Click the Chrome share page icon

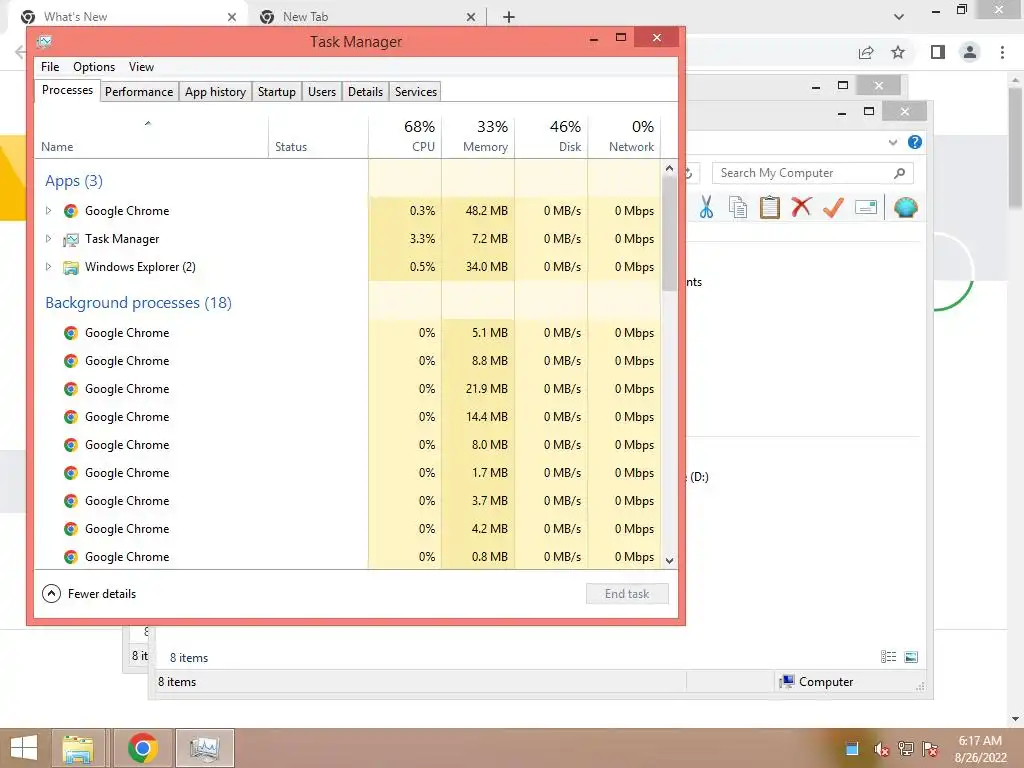point(866,53)
